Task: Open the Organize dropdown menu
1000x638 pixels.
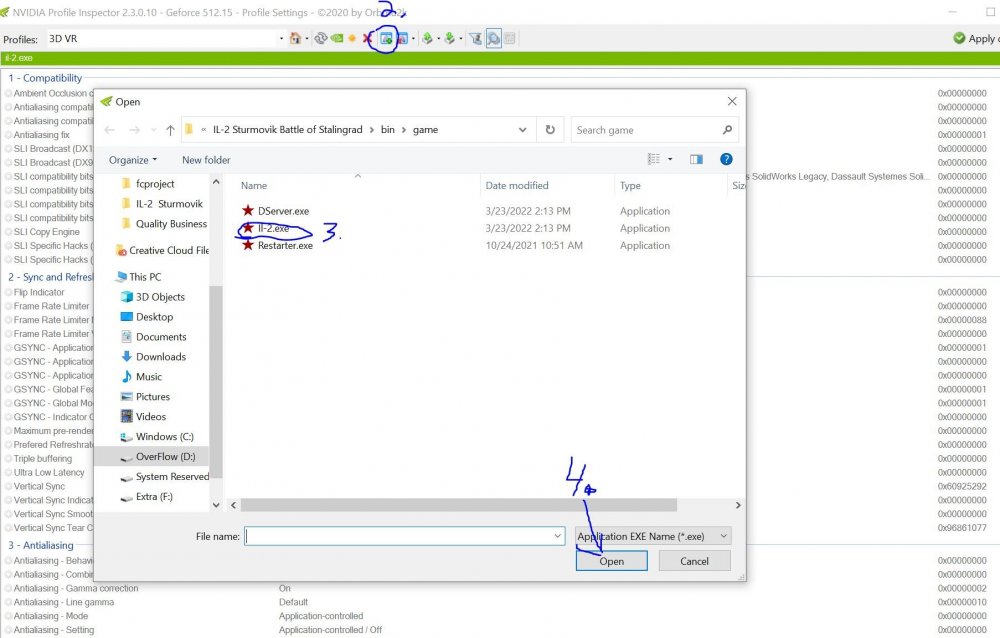Action: click(133, 160)
